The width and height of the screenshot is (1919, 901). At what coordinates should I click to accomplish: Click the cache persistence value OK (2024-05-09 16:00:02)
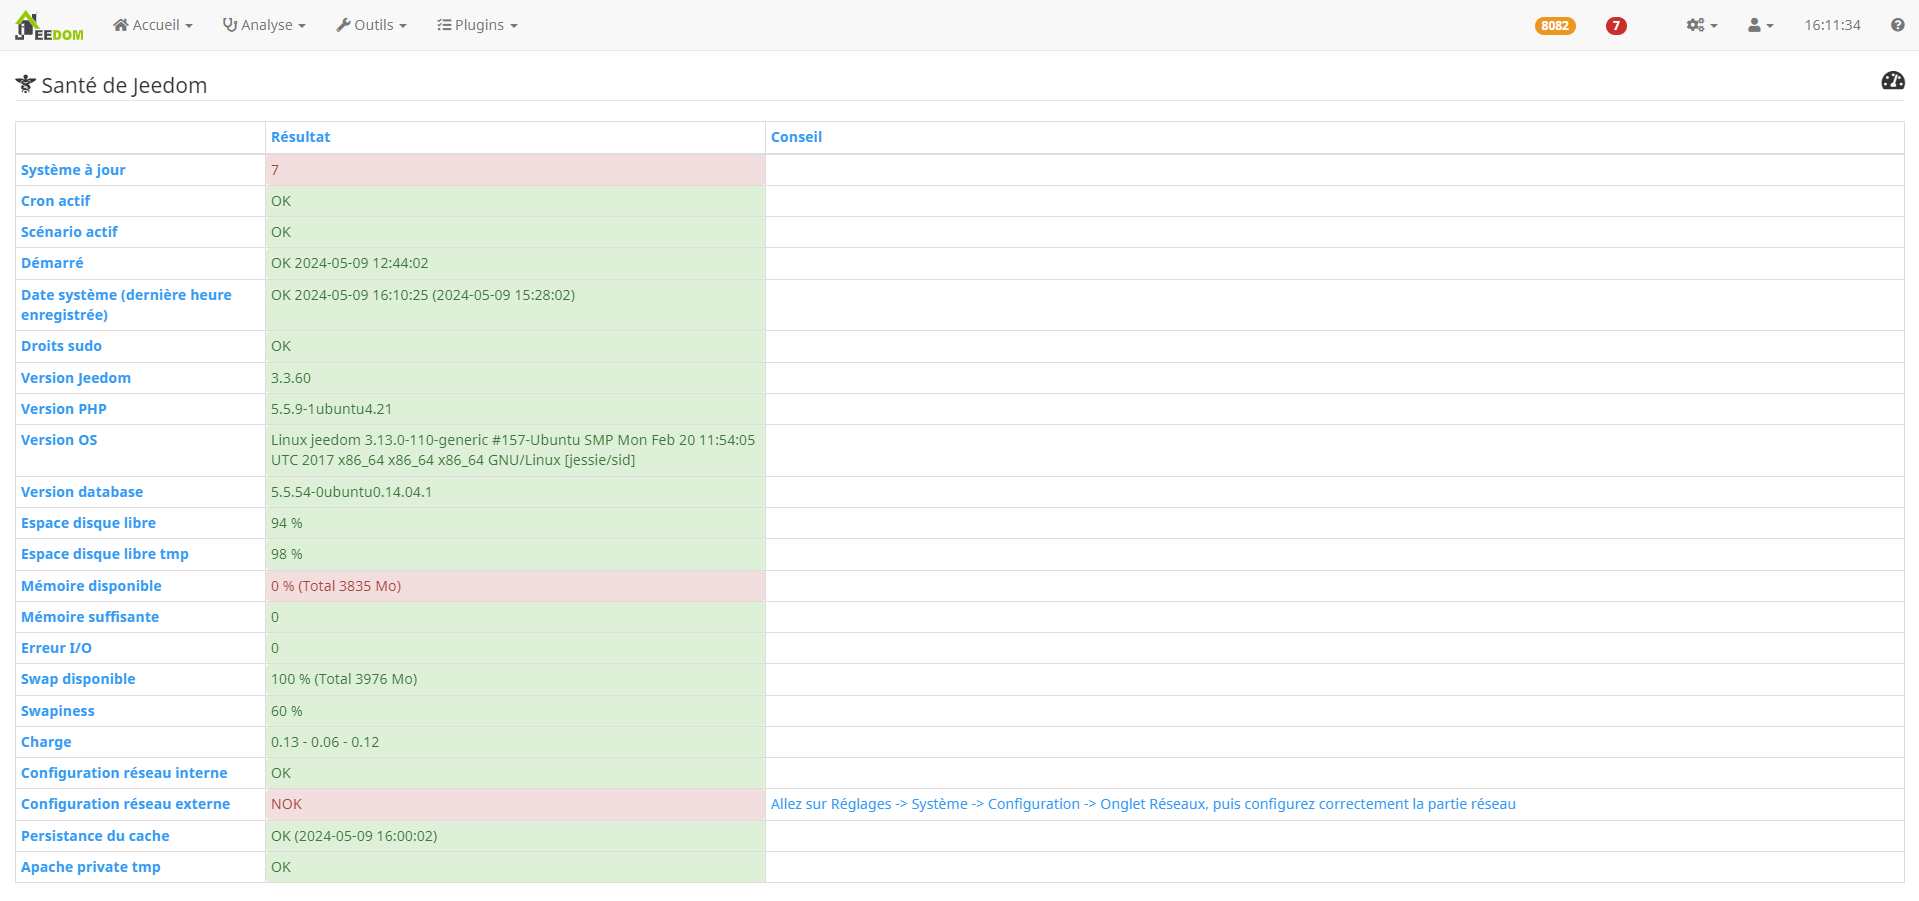point(354,836)
